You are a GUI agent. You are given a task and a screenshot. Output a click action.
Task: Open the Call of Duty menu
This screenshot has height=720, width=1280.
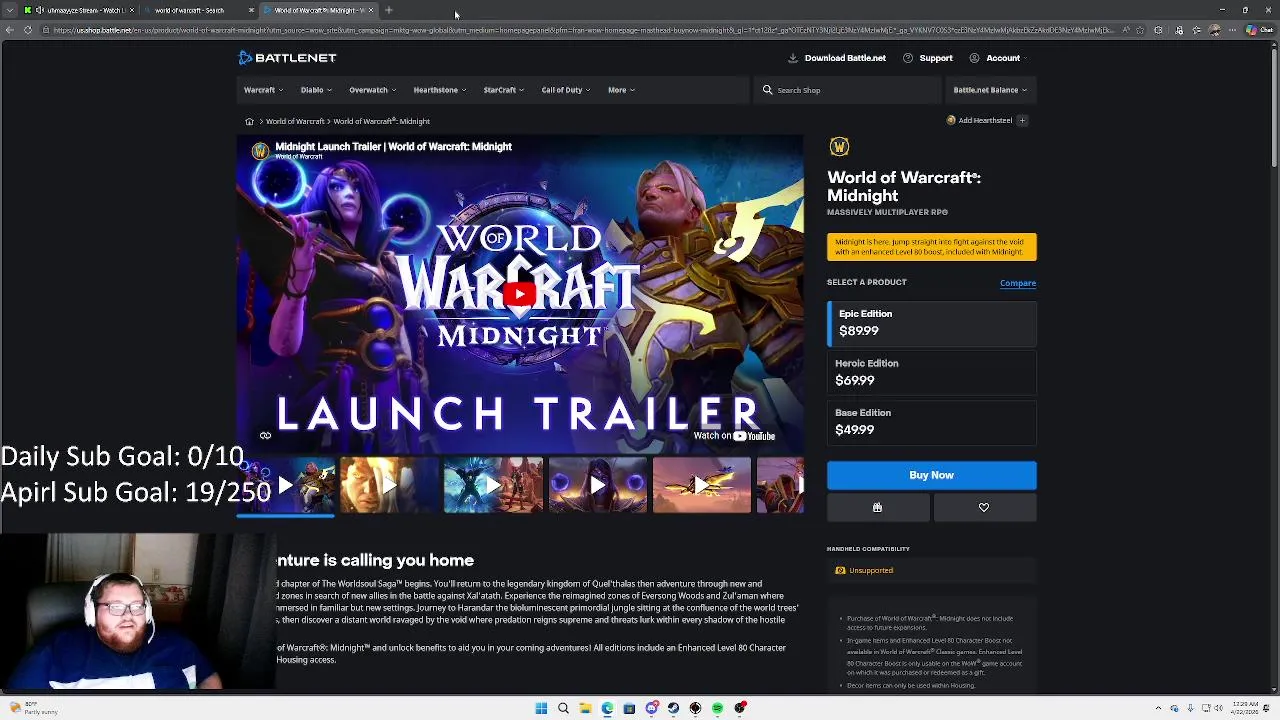click(x=566, y=90)
